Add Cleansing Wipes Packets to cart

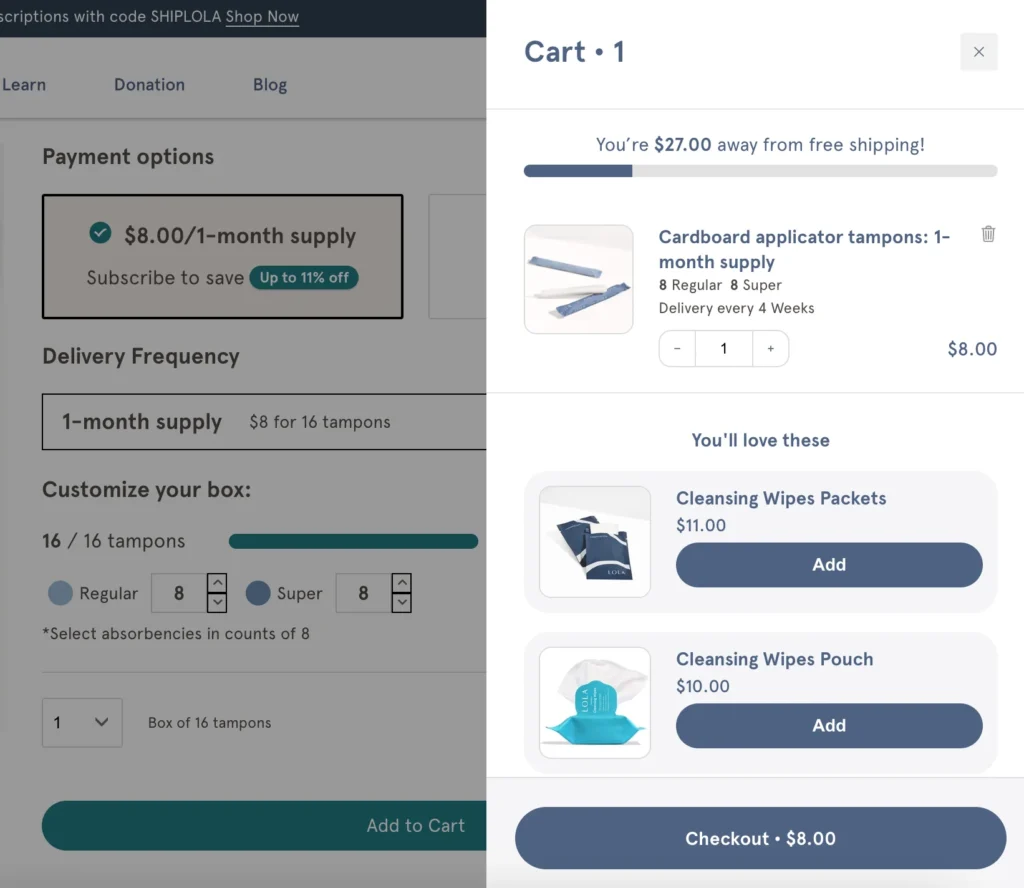tap(828, 565)
